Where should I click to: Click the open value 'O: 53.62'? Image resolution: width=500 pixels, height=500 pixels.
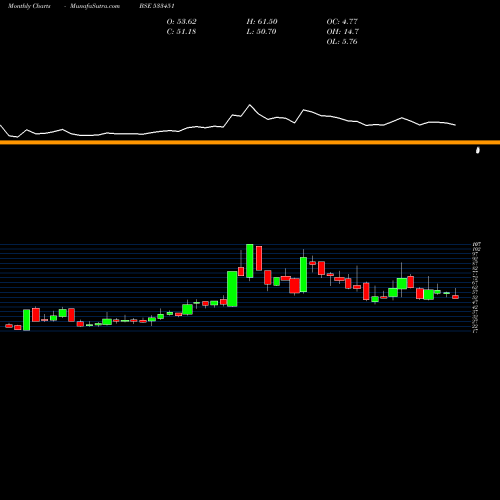pyautogui.click(x=182, y=22)
